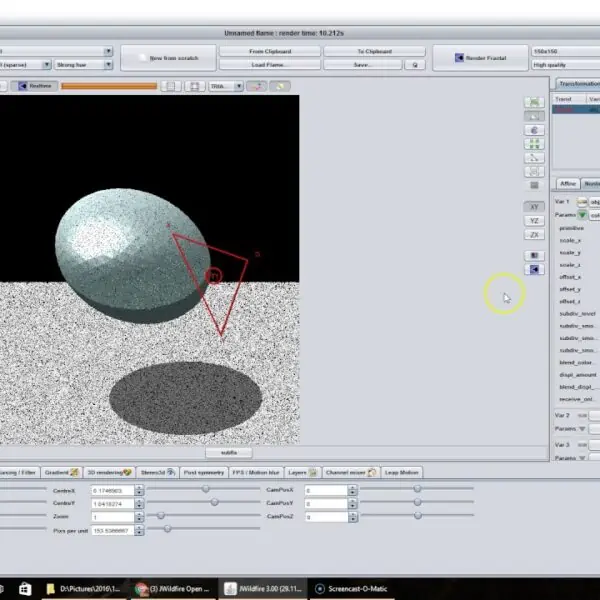Click the blue render icon in the side tool column

(x=534, y=269)
